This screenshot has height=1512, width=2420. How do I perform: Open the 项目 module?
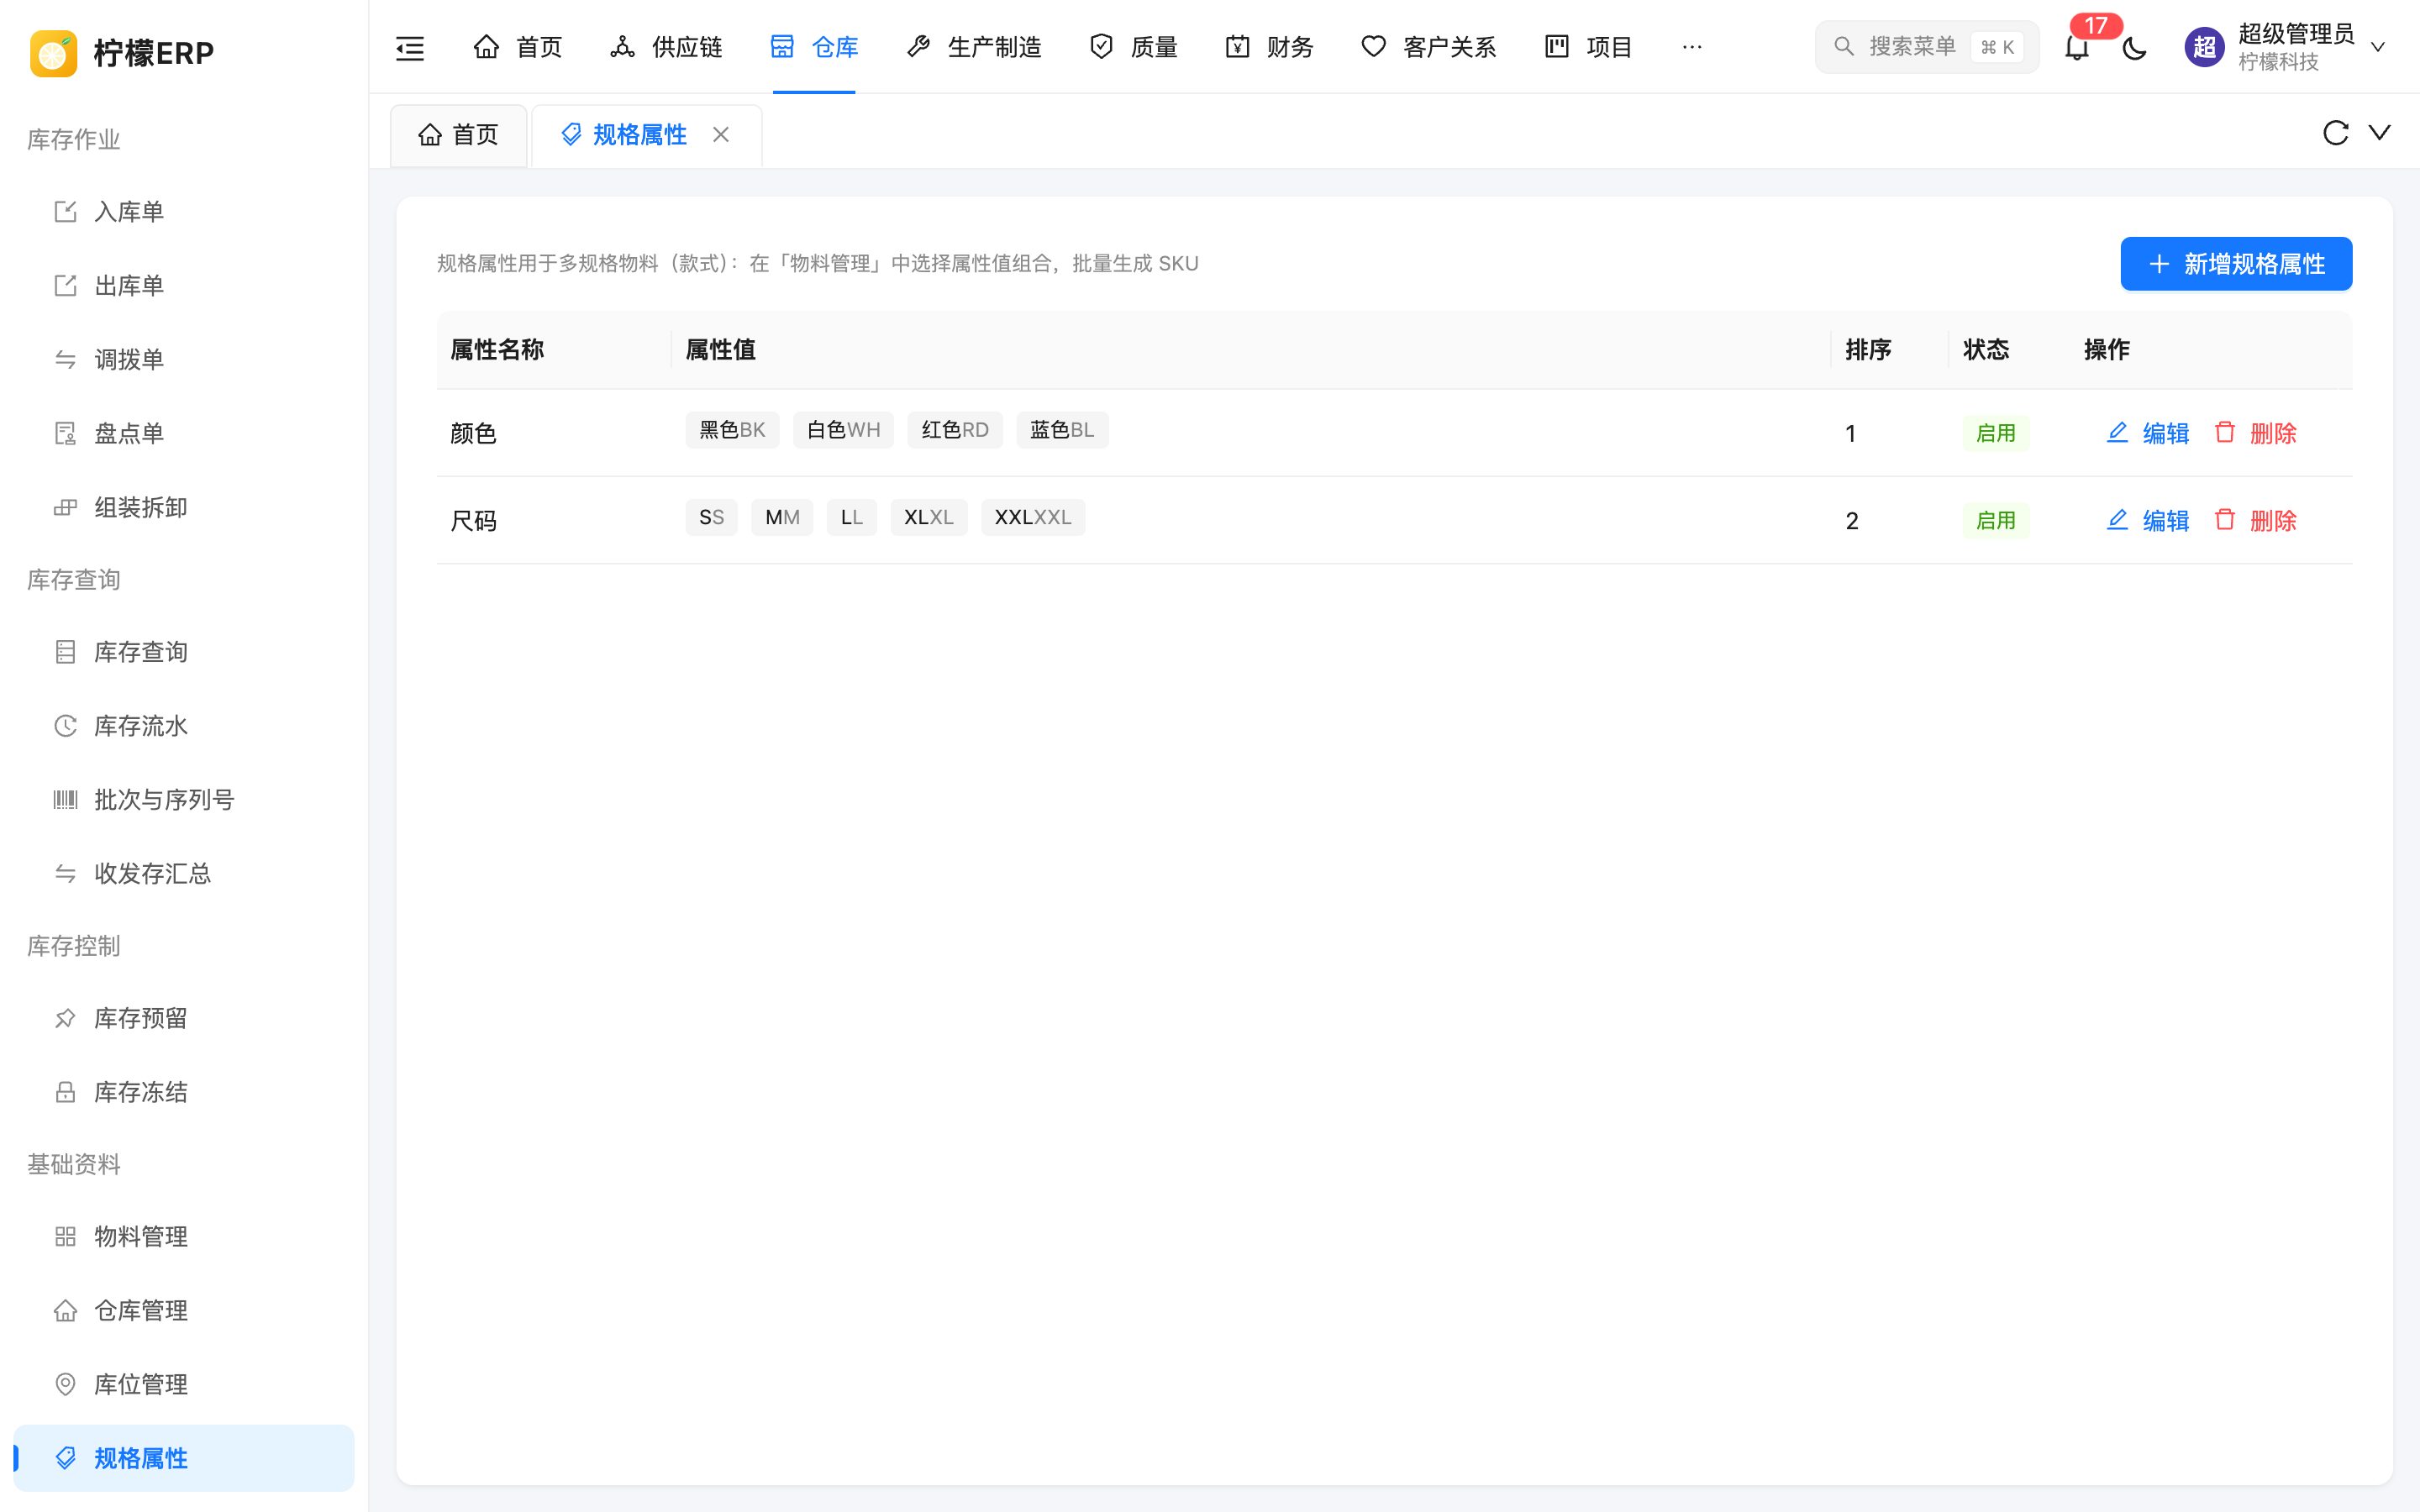1588,47
